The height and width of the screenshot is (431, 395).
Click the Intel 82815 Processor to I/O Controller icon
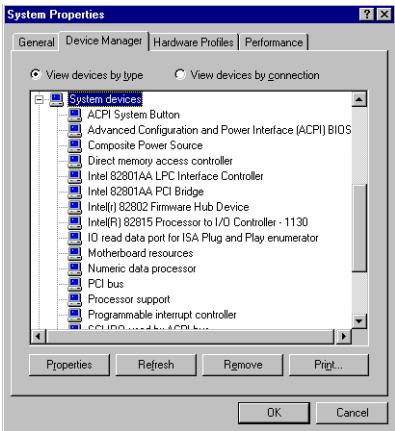click(75, 222)
